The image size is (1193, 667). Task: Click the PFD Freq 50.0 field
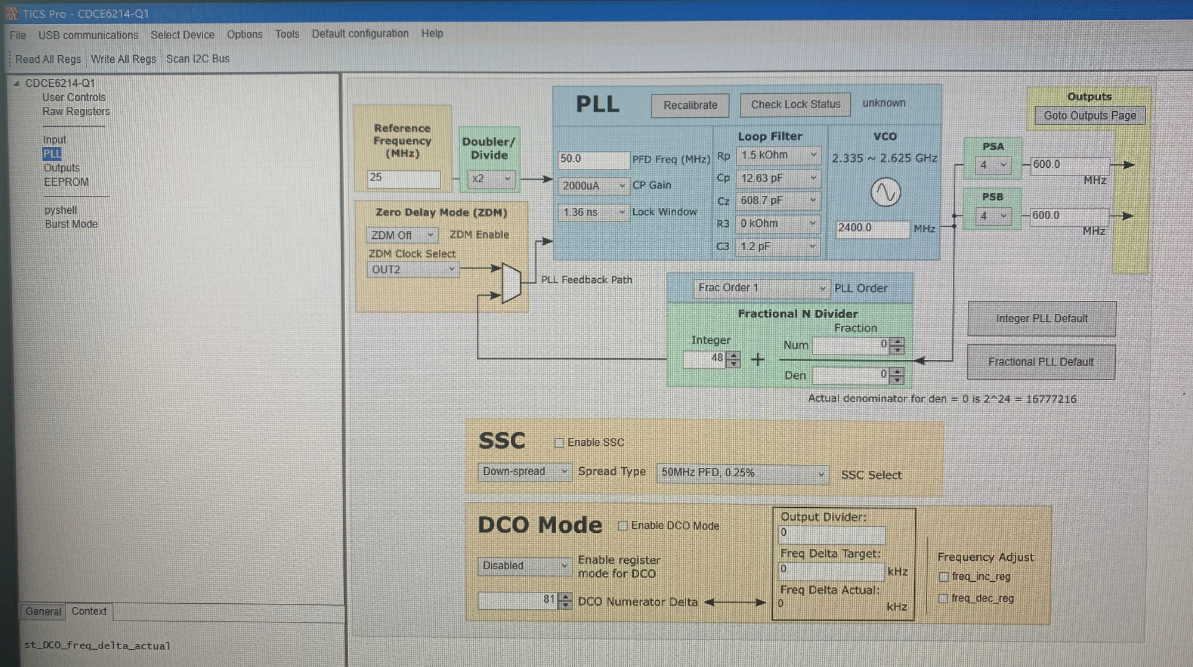tap(593, 160)
